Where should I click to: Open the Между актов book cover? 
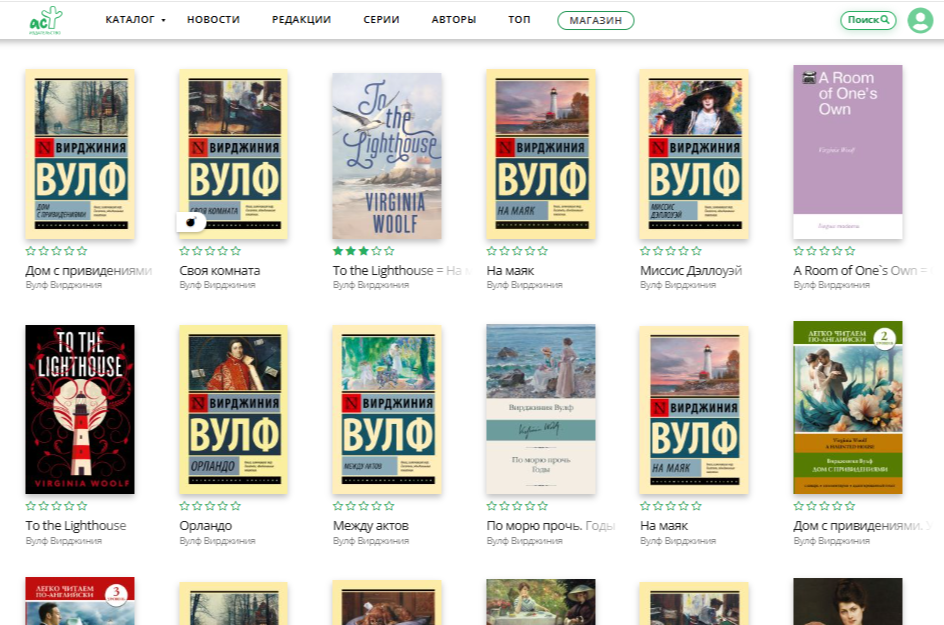click(x=387, y=409)
